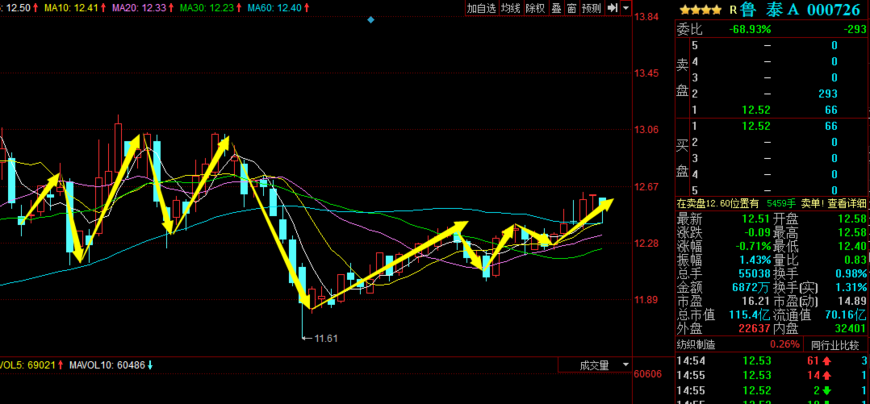870x404 pixels.
Task: Click the MA30 12.23 legend label
Action: point(211,8)
